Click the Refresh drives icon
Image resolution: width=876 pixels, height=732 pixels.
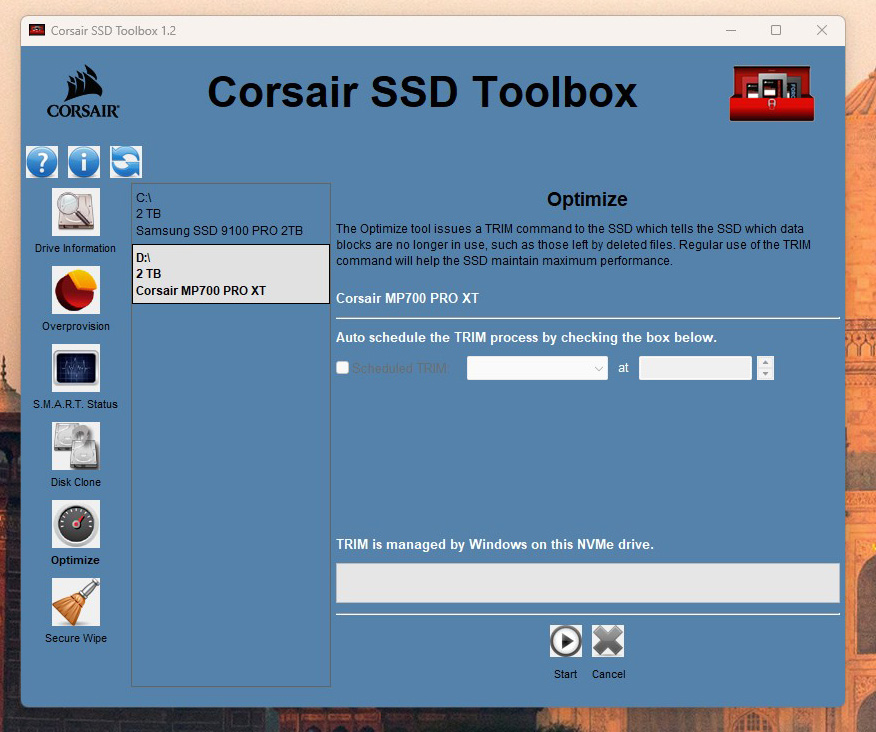coord(126,162)
